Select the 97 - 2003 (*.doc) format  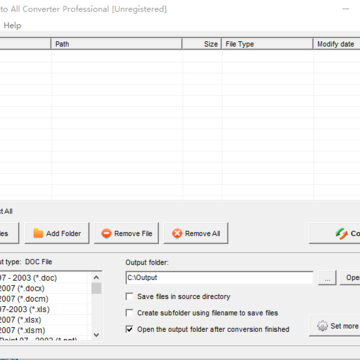coord(45,278)
